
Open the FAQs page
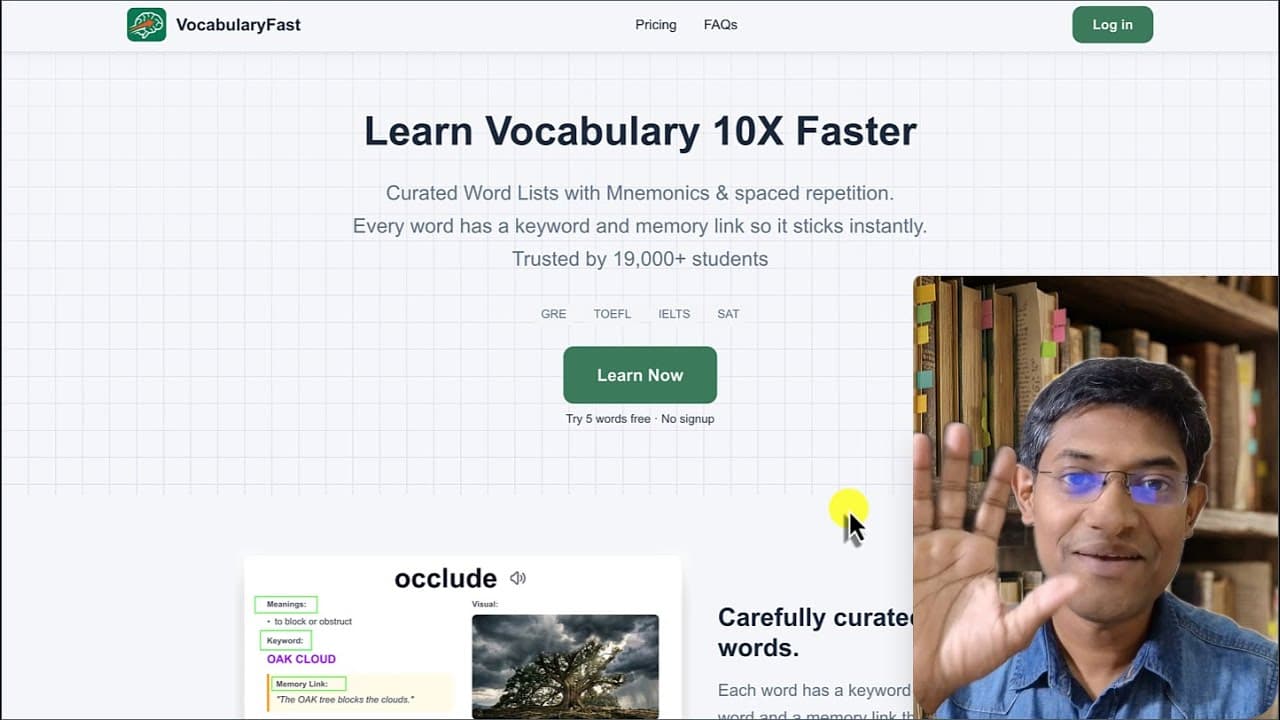720,24
